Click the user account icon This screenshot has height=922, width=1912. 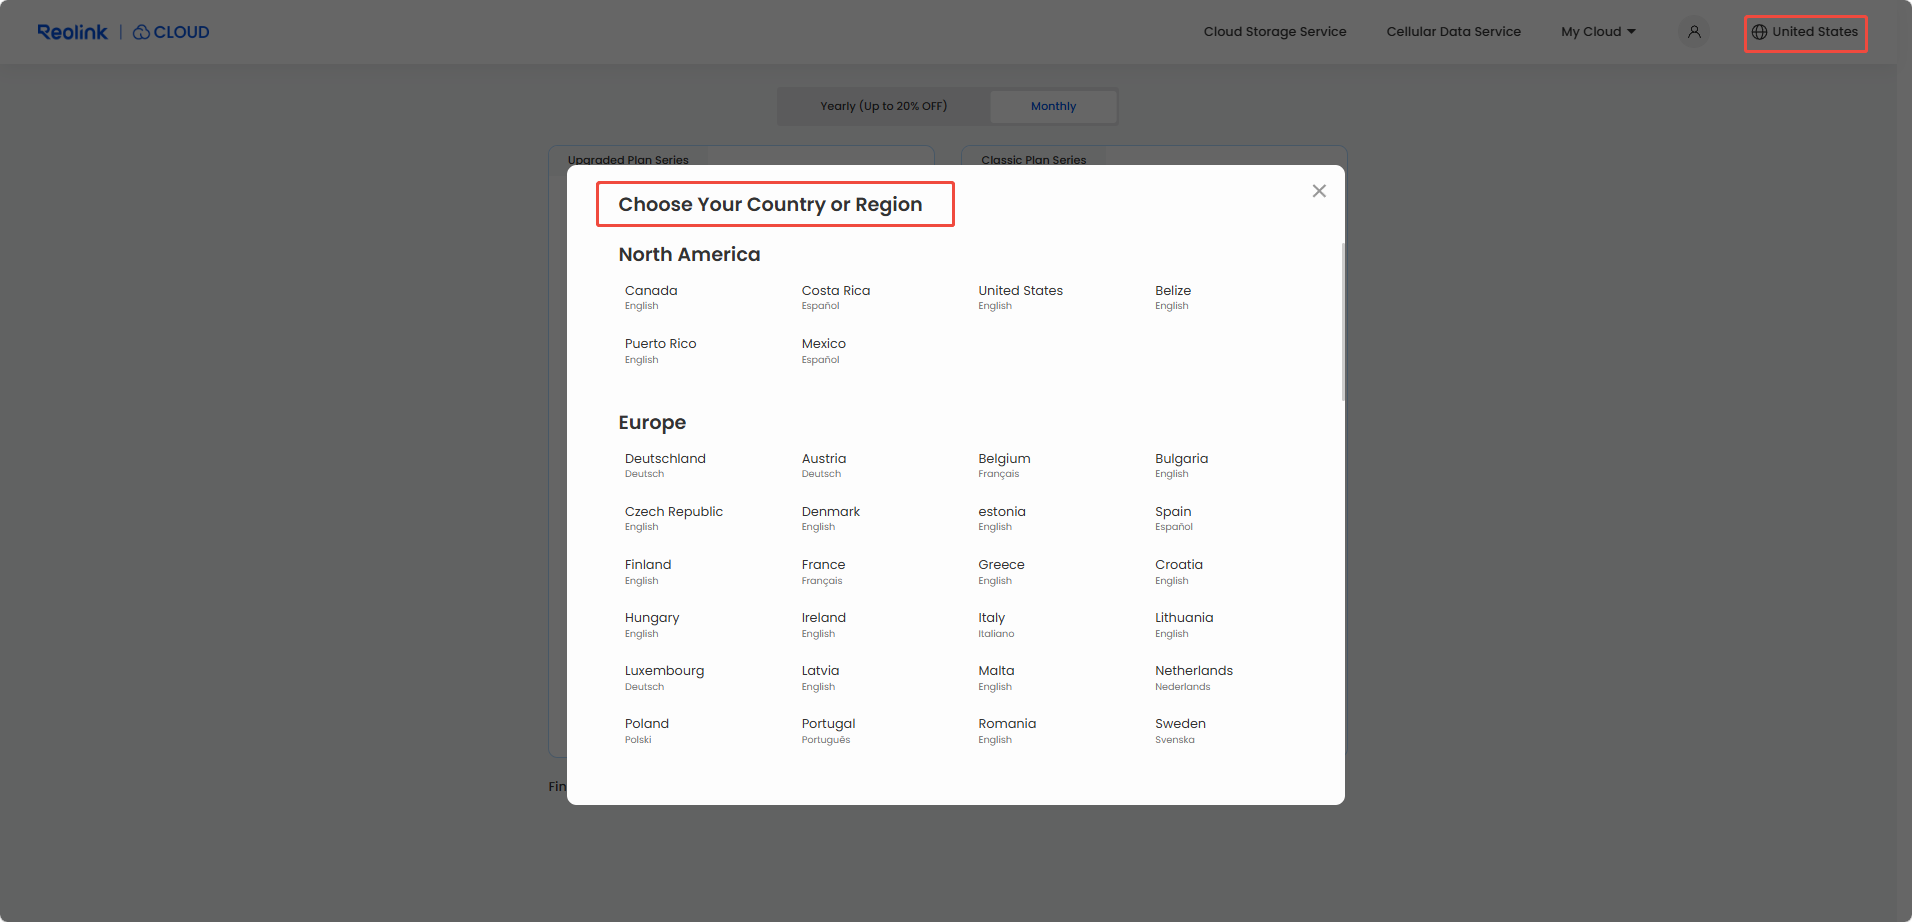click(x=1693, y=32)
